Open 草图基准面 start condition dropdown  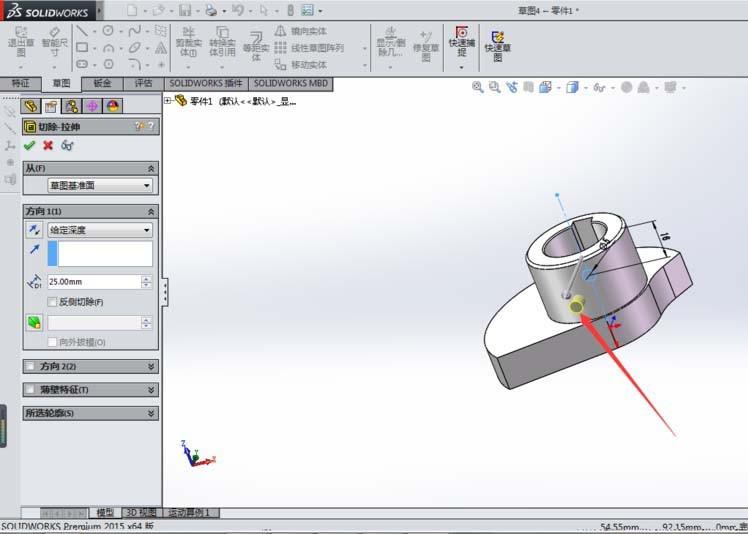100,185
